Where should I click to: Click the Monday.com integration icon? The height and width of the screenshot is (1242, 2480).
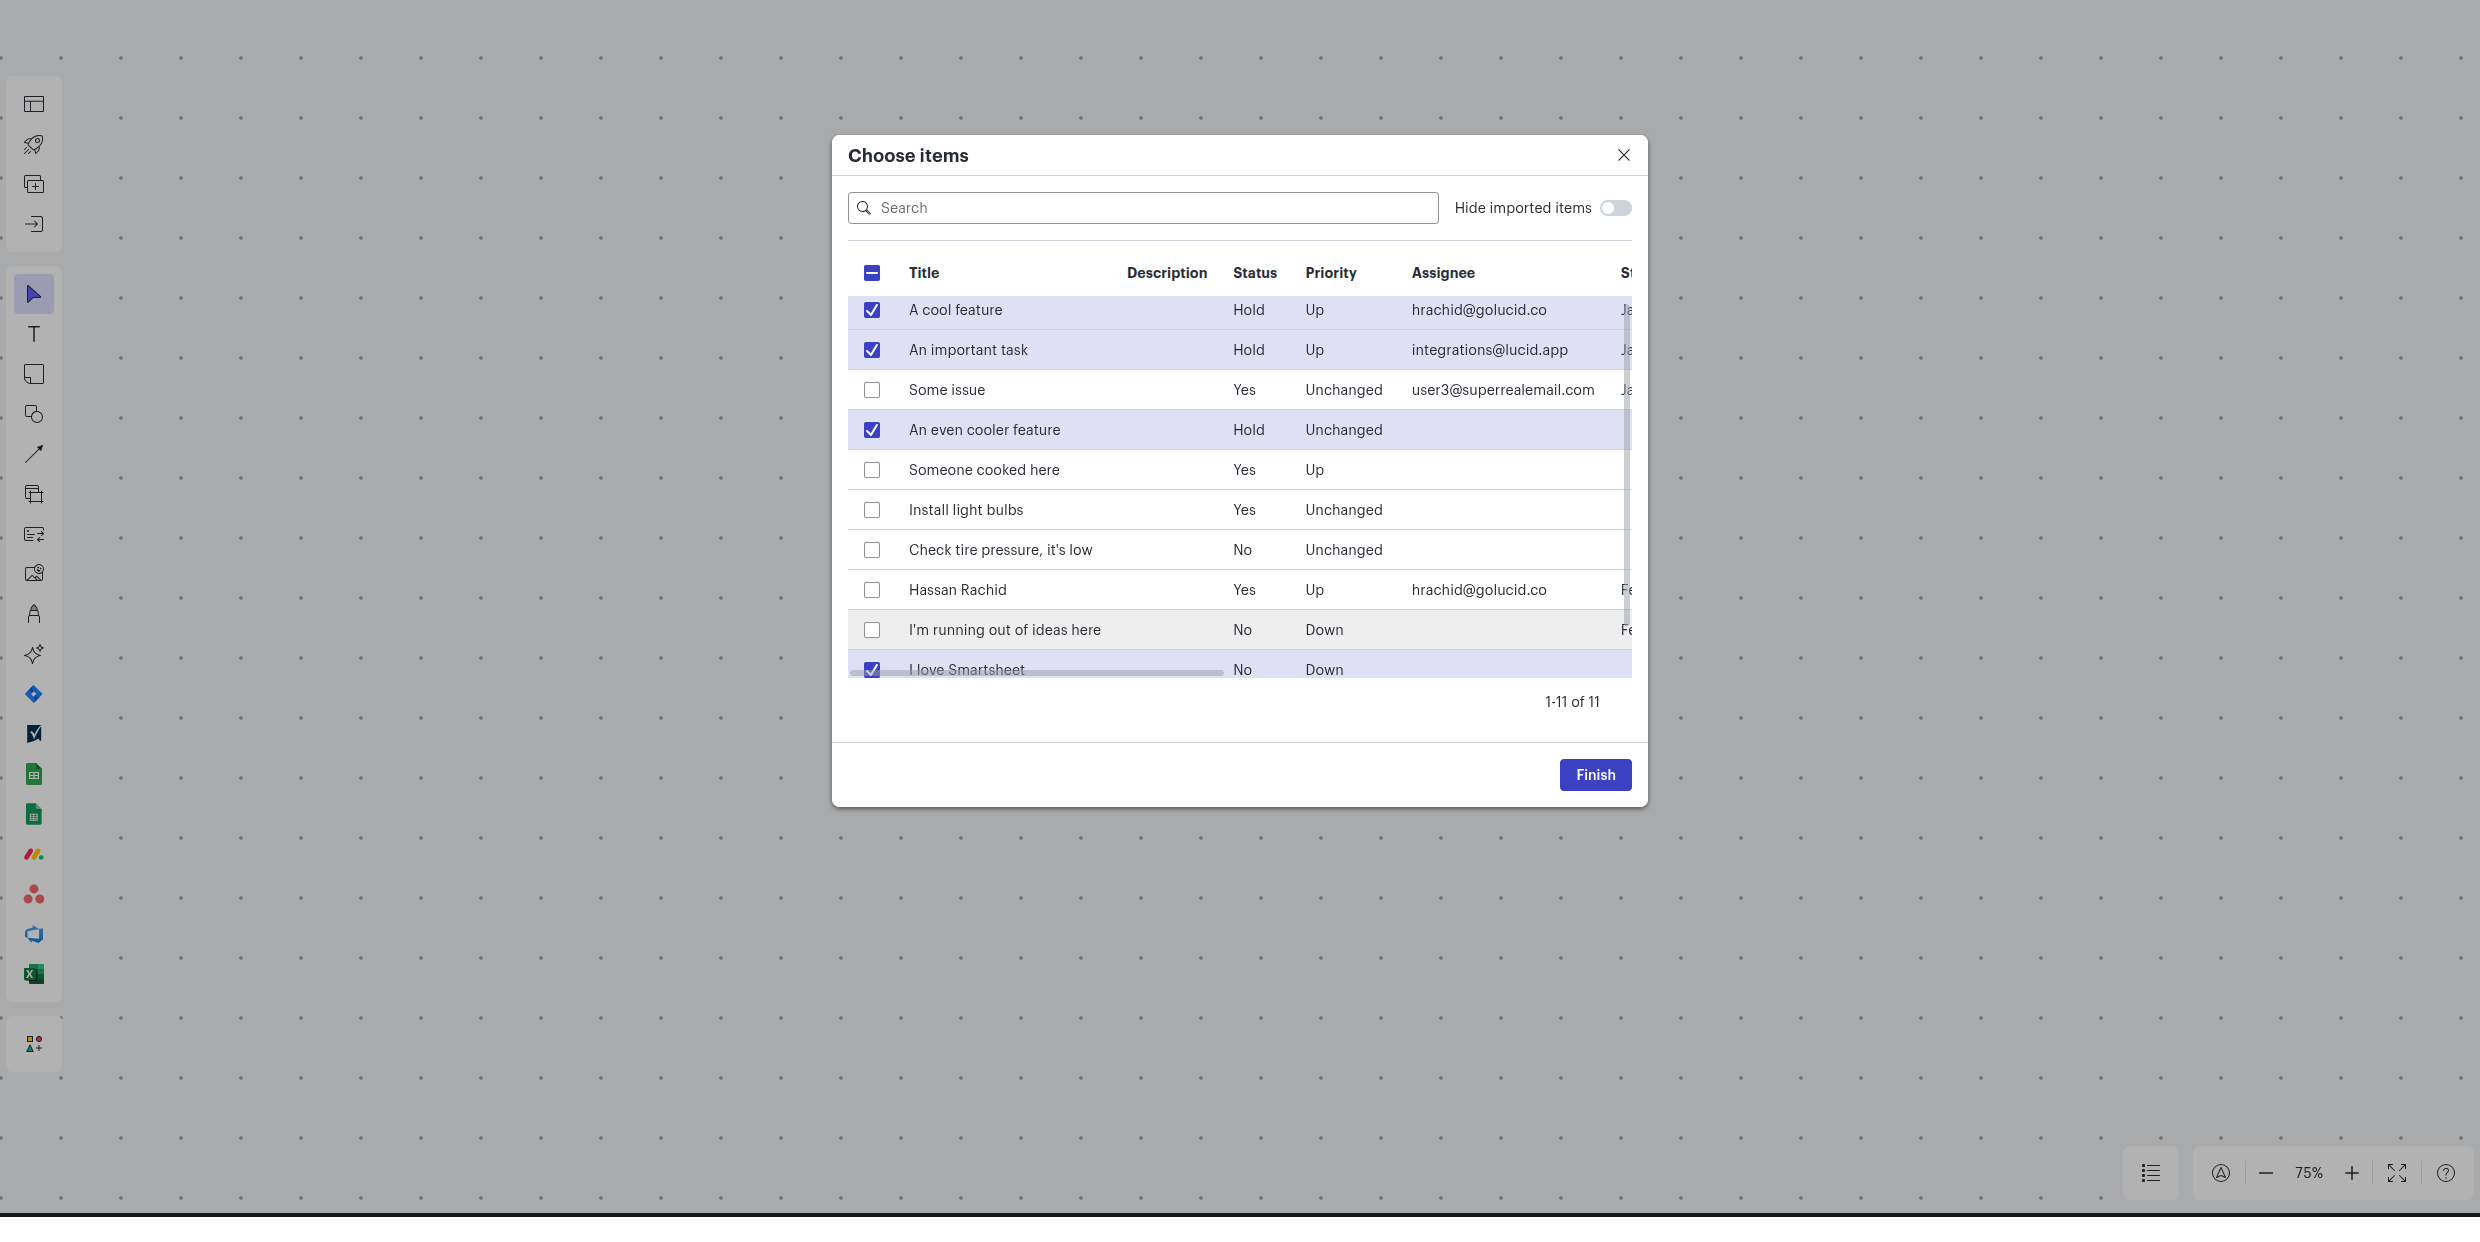pyautogui.click(x=34, y=854)
